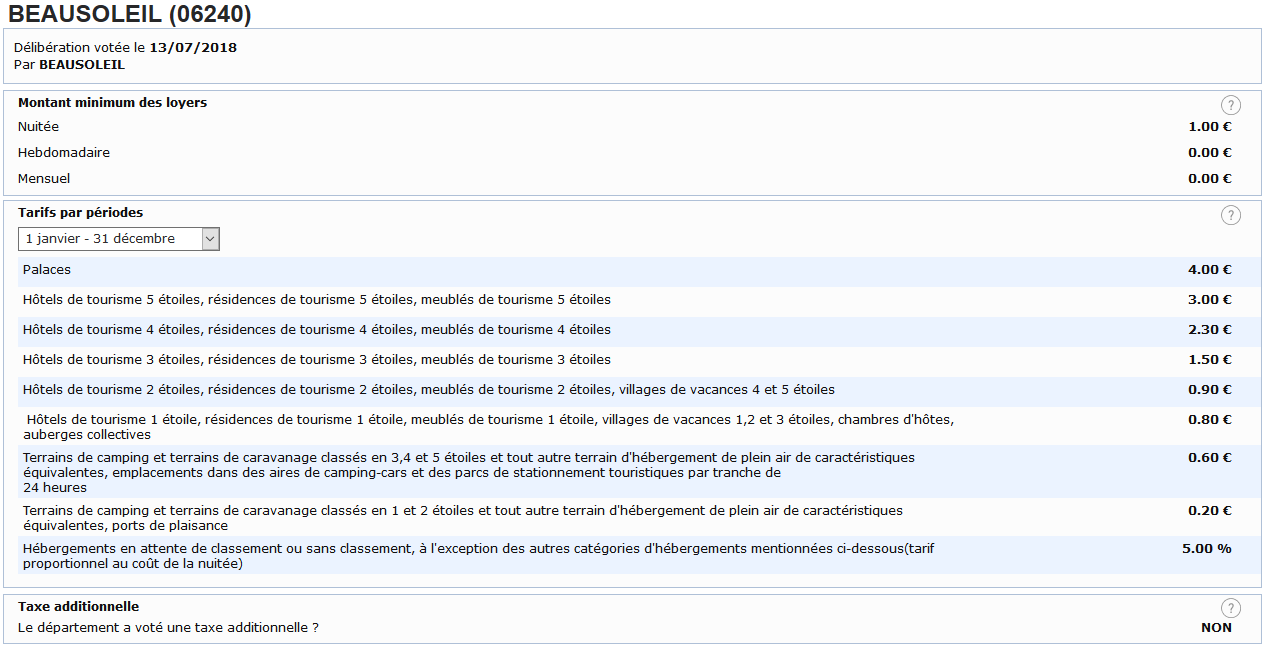
Task: Click 'Montant minimum des loyers' heading
Action: pos(112,102)
